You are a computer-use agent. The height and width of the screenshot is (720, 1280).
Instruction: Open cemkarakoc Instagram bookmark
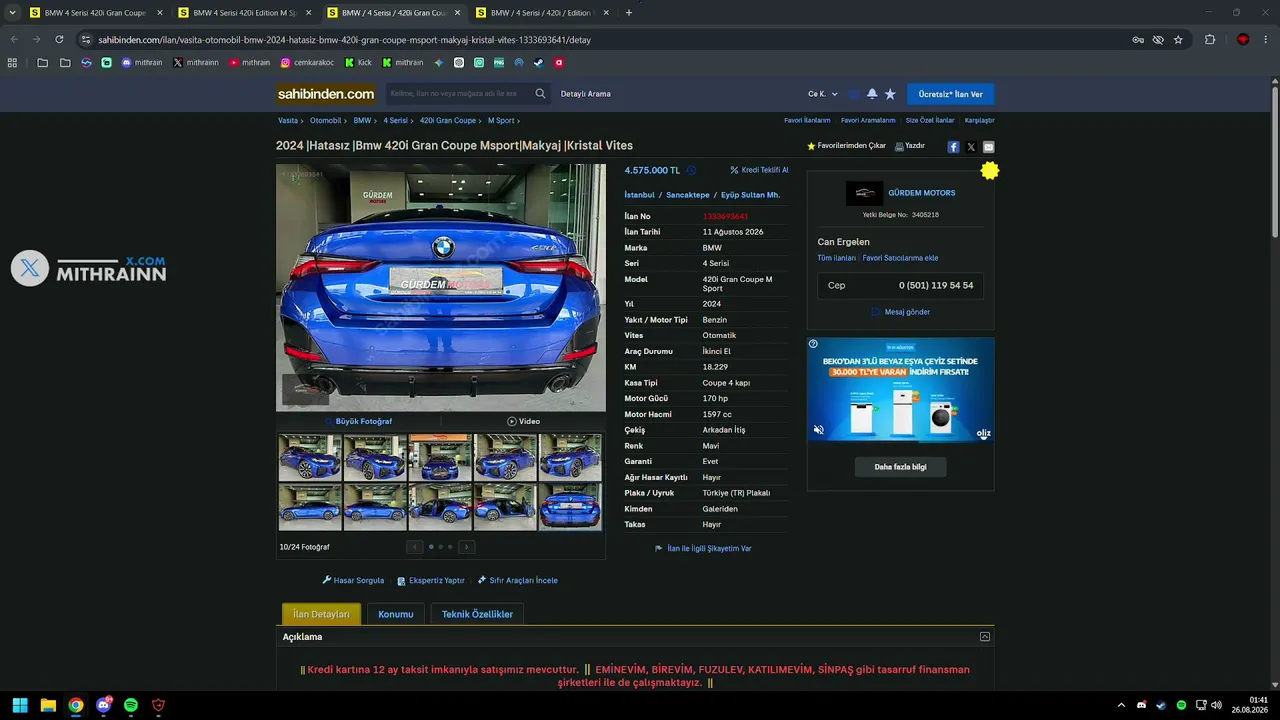click(307, 62)
